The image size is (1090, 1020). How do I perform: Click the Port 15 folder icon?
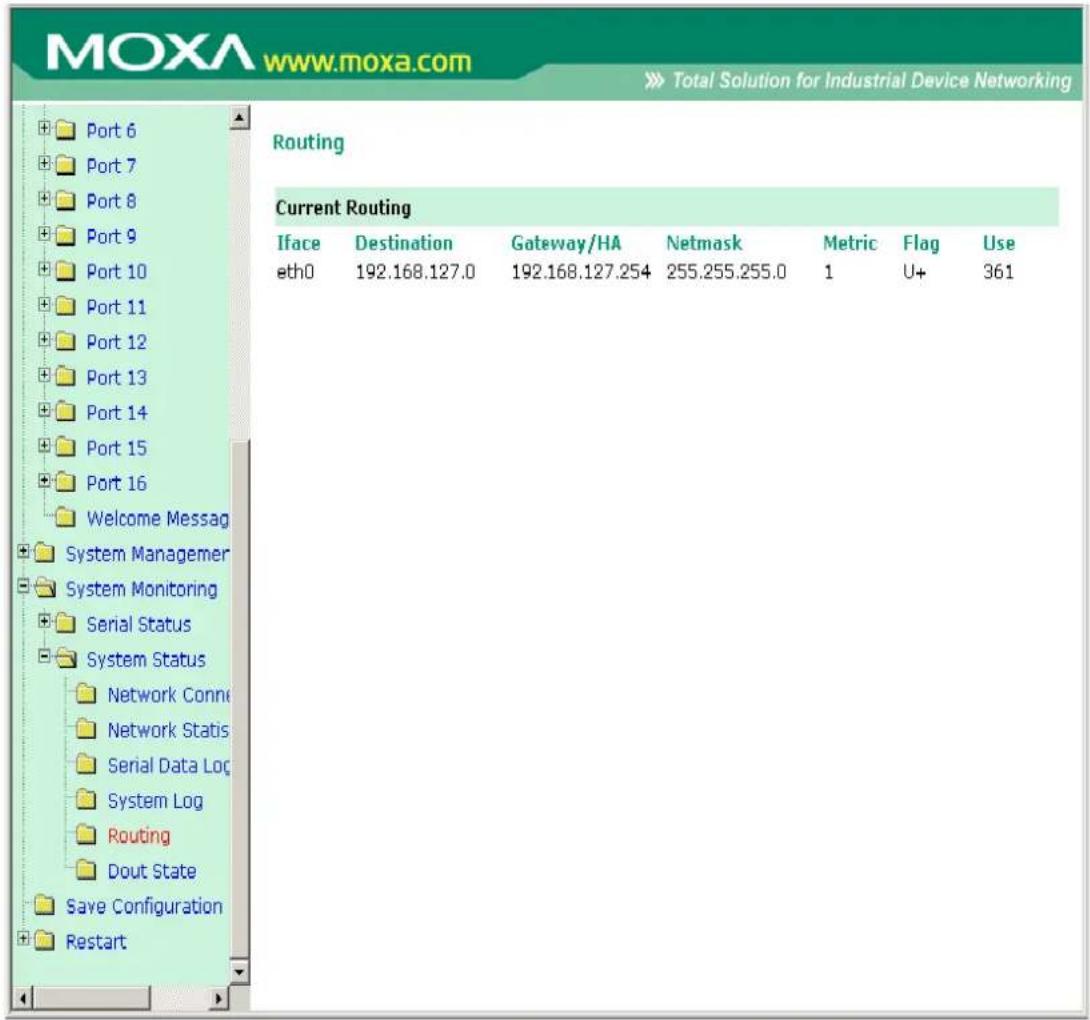65,448
